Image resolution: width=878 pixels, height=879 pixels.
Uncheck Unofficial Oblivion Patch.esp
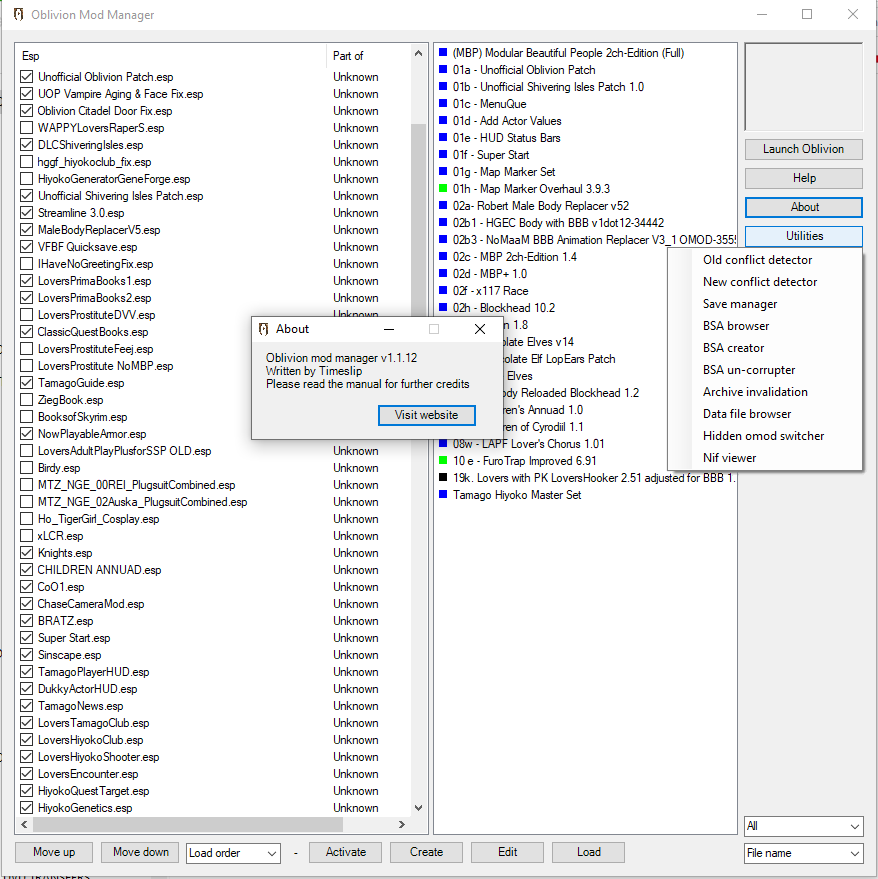point(26,76)
